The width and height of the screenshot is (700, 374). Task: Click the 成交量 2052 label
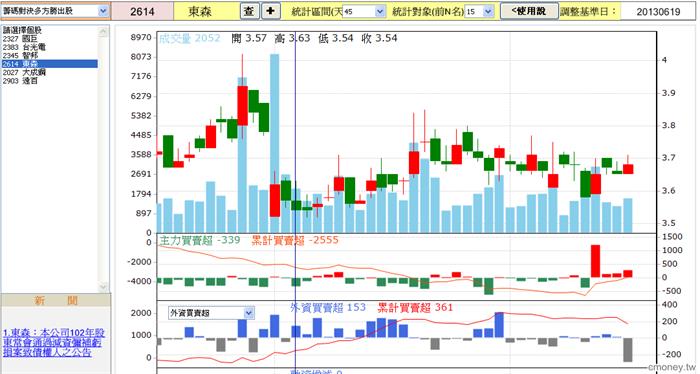190,38
